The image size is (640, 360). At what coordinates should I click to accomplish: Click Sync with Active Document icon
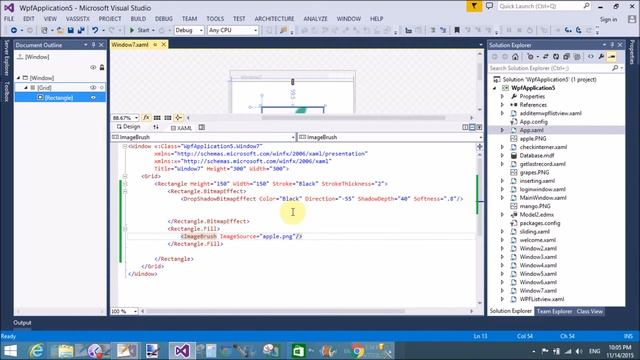[545, 57]
